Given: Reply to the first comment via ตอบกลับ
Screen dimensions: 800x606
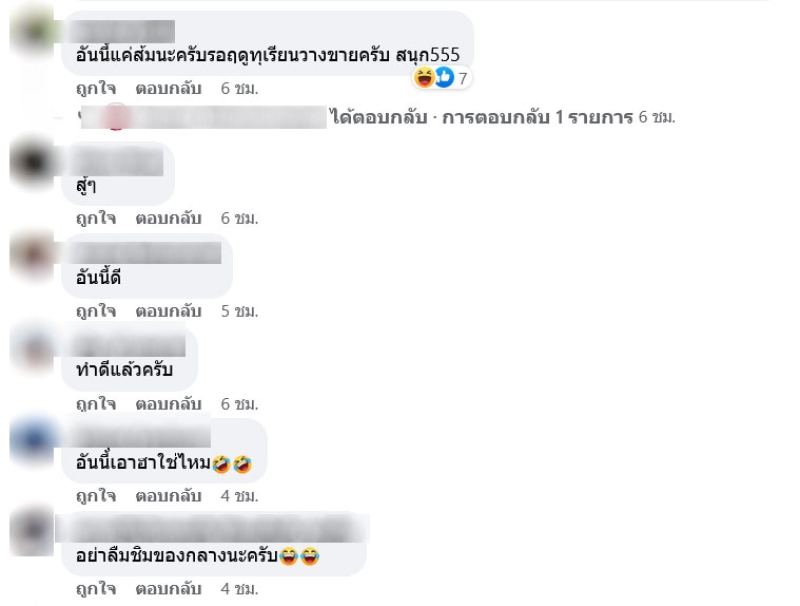Looking at the screenshot, I should (x=168, y=88).
